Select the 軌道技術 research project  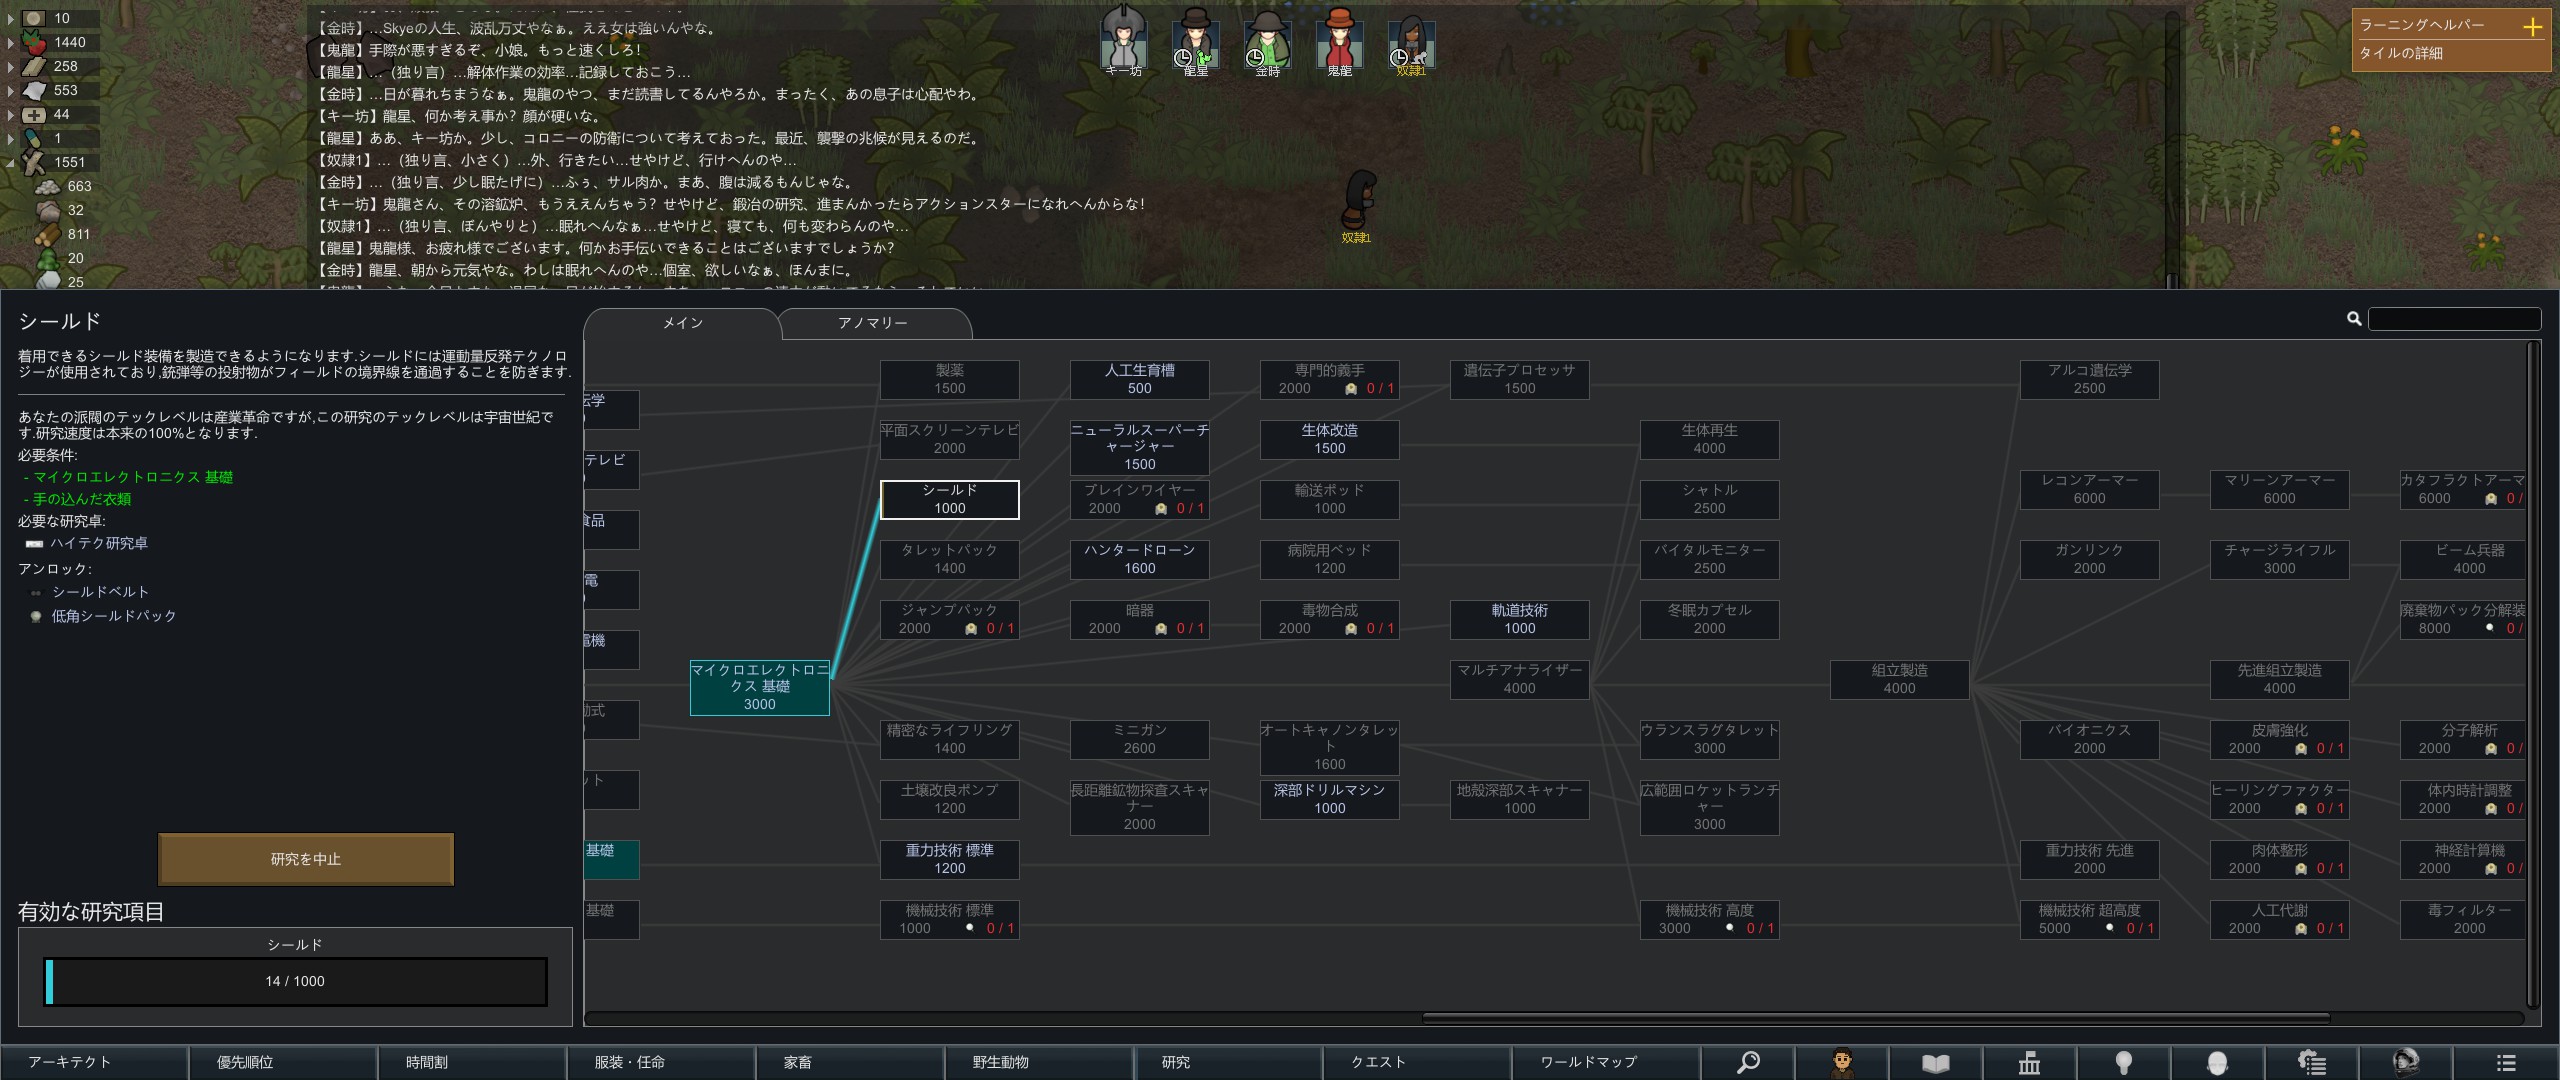coord(1519,619)
